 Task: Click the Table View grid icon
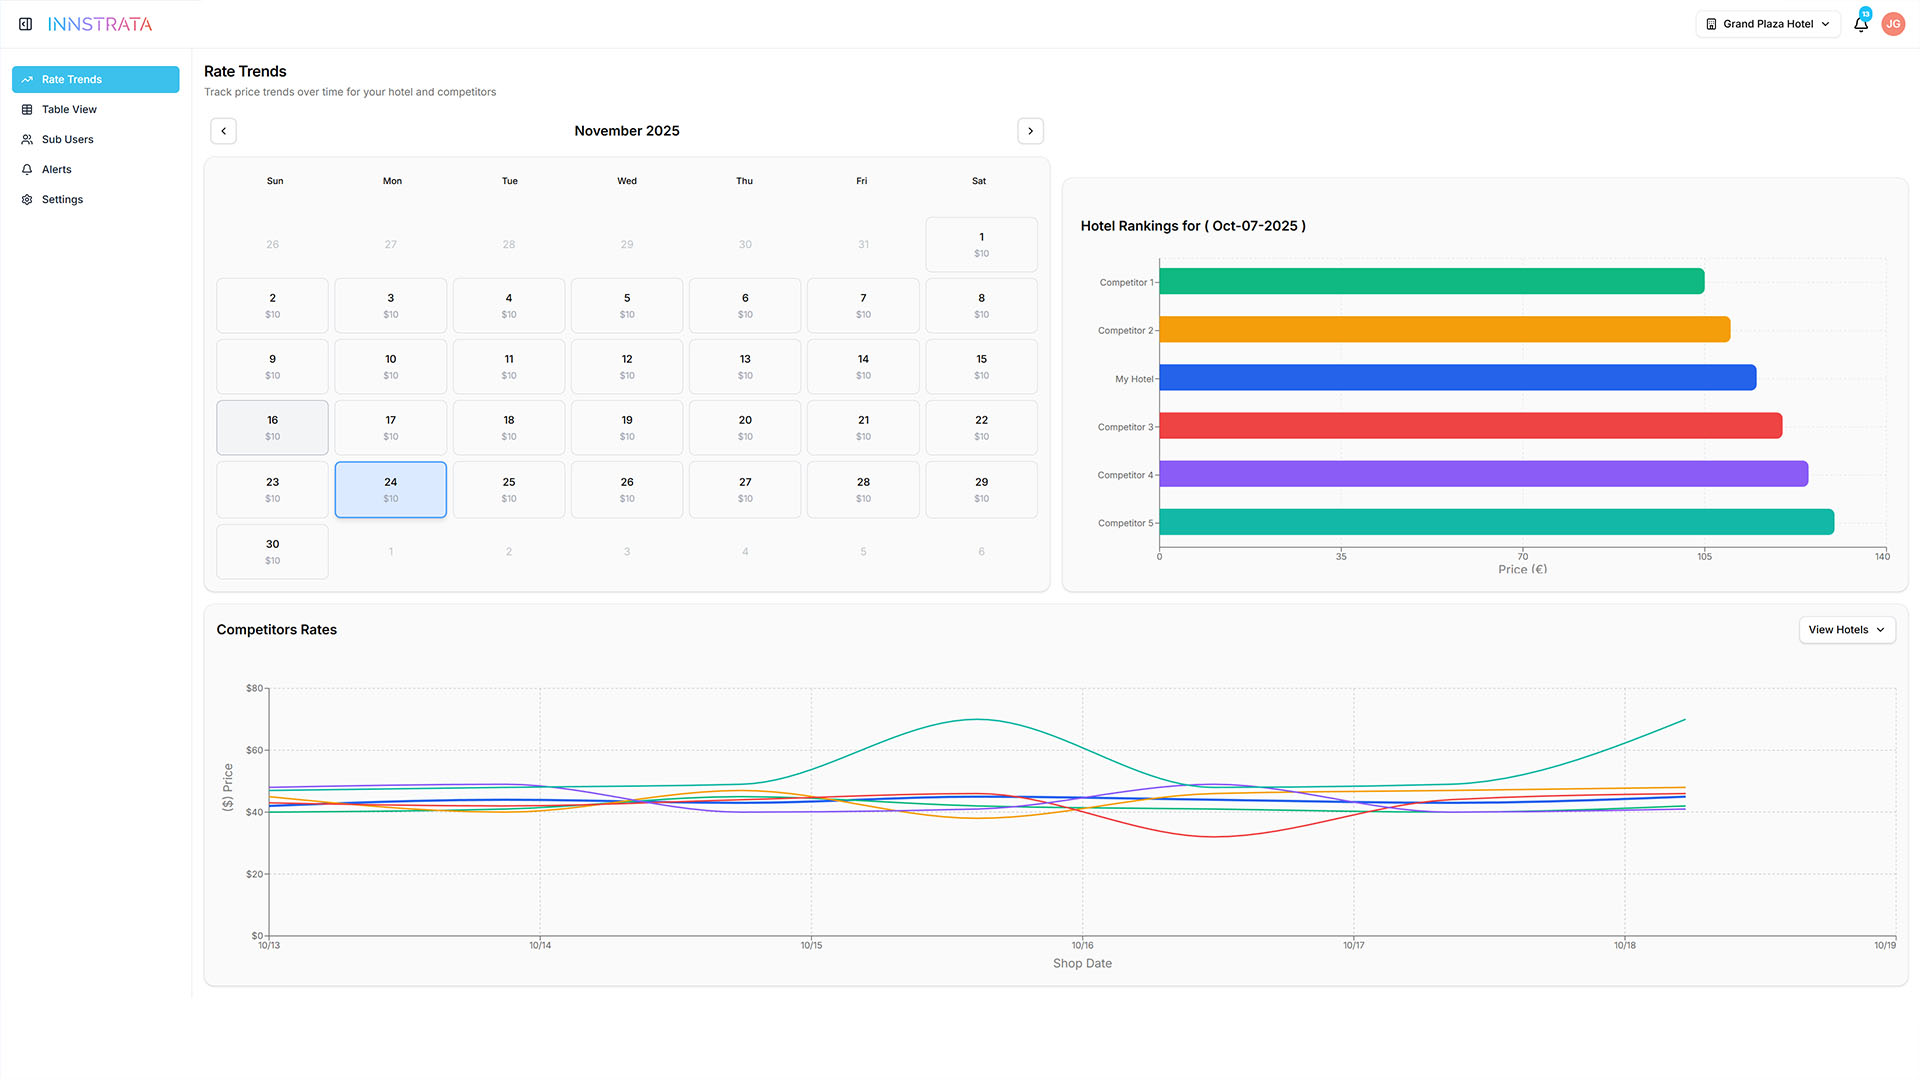pos(27,110)
